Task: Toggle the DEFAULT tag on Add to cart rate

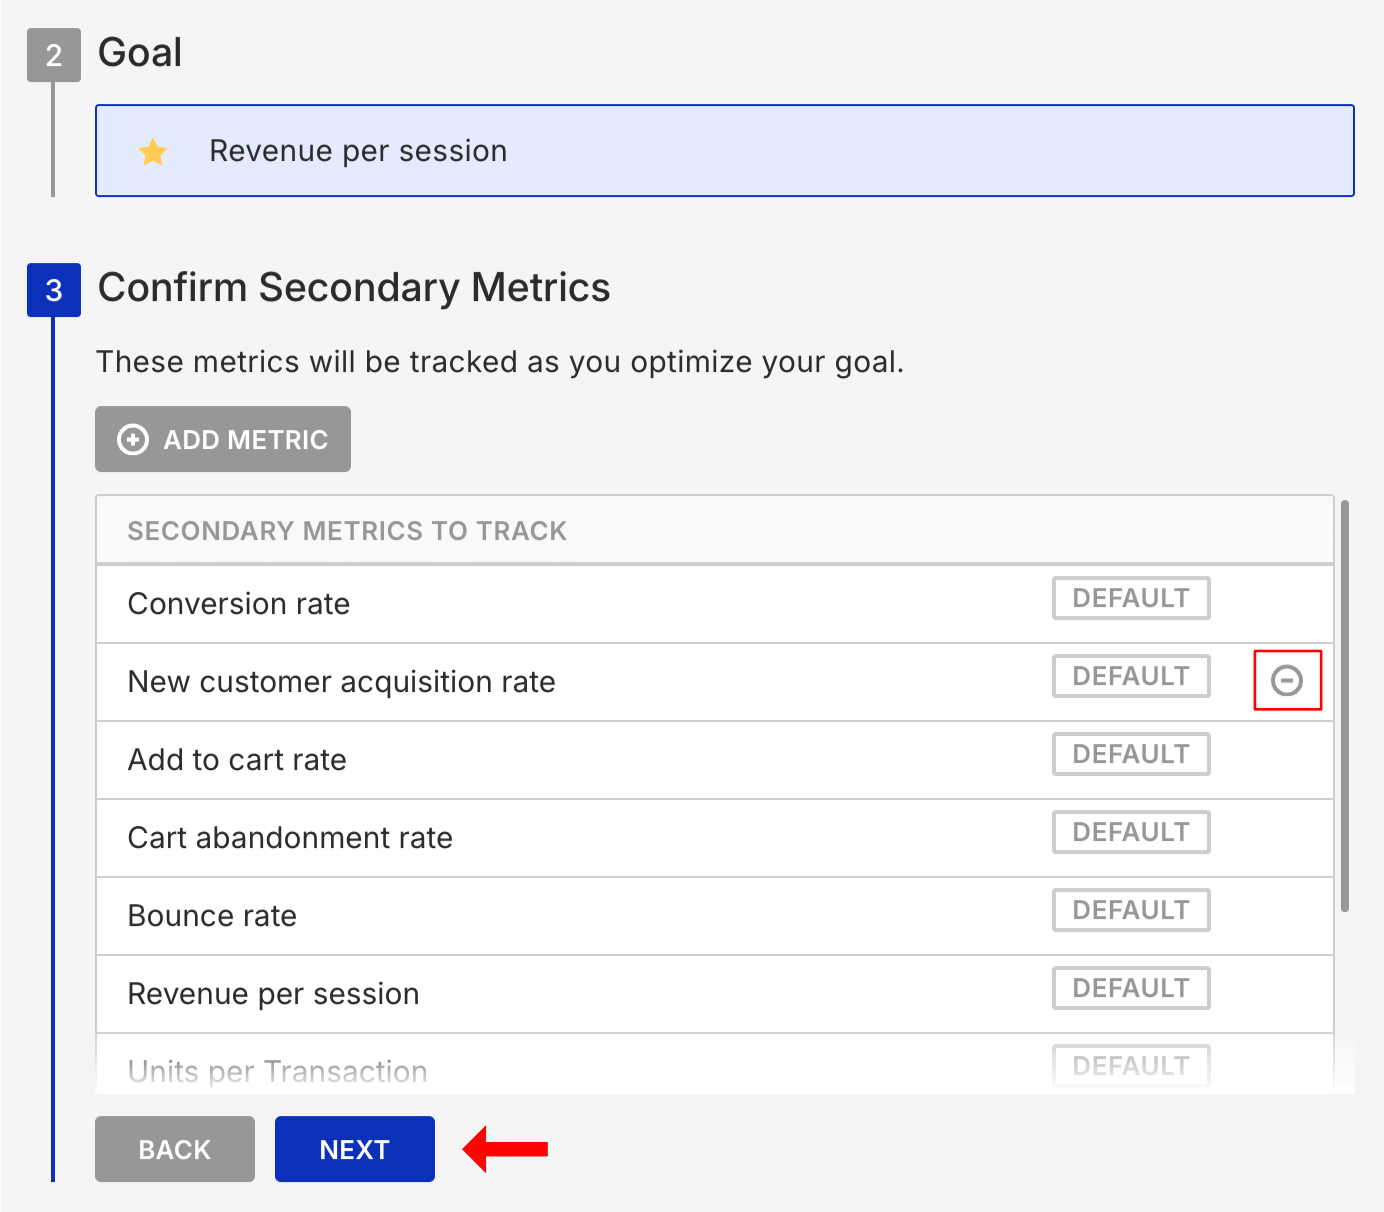Action: (1130, 754)
